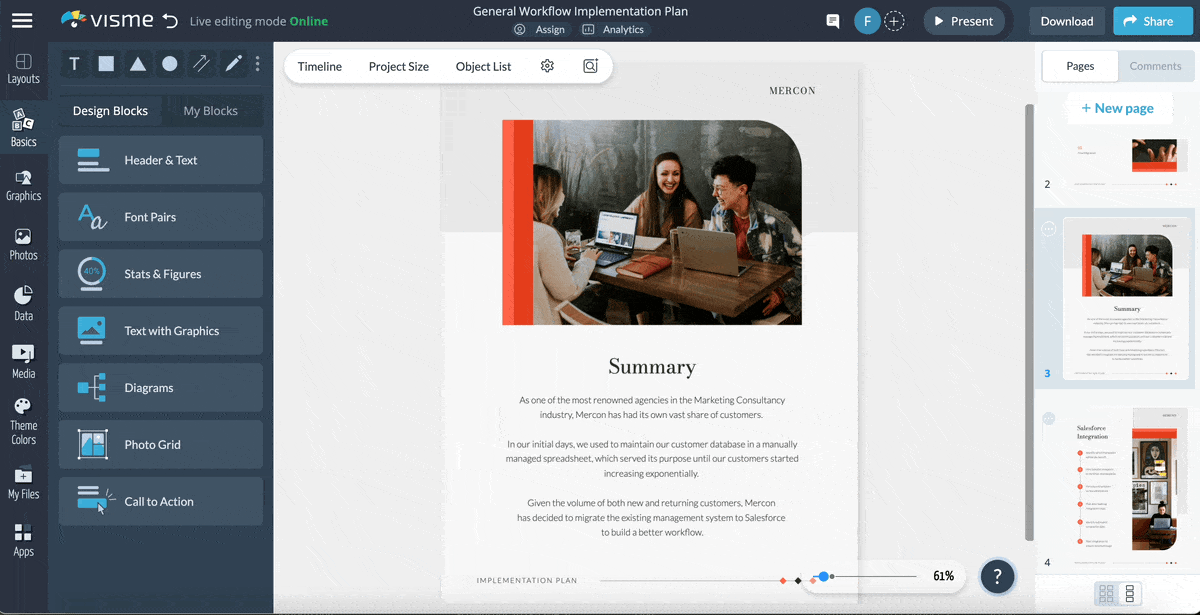Click the New page button
The height and width of the screenshot is (615, 1200).
point(1119,108)
